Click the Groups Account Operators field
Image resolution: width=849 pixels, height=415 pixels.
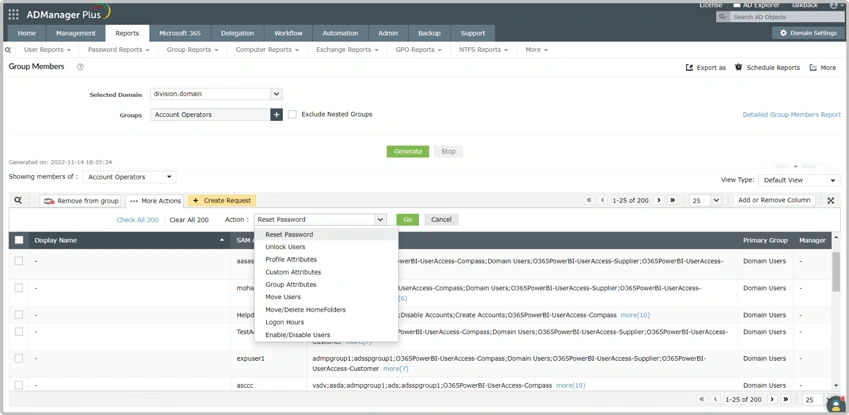point(210,115)
